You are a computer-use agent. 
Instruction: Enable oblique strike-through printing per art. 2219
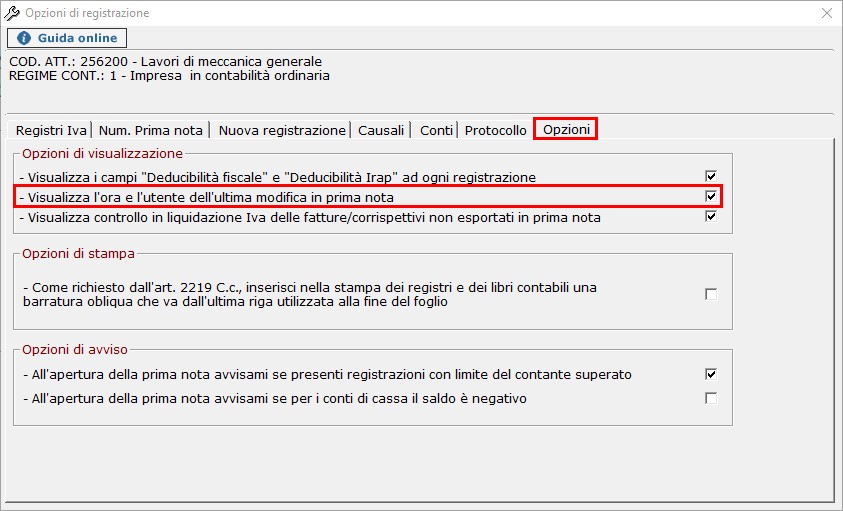click(711, 294)
